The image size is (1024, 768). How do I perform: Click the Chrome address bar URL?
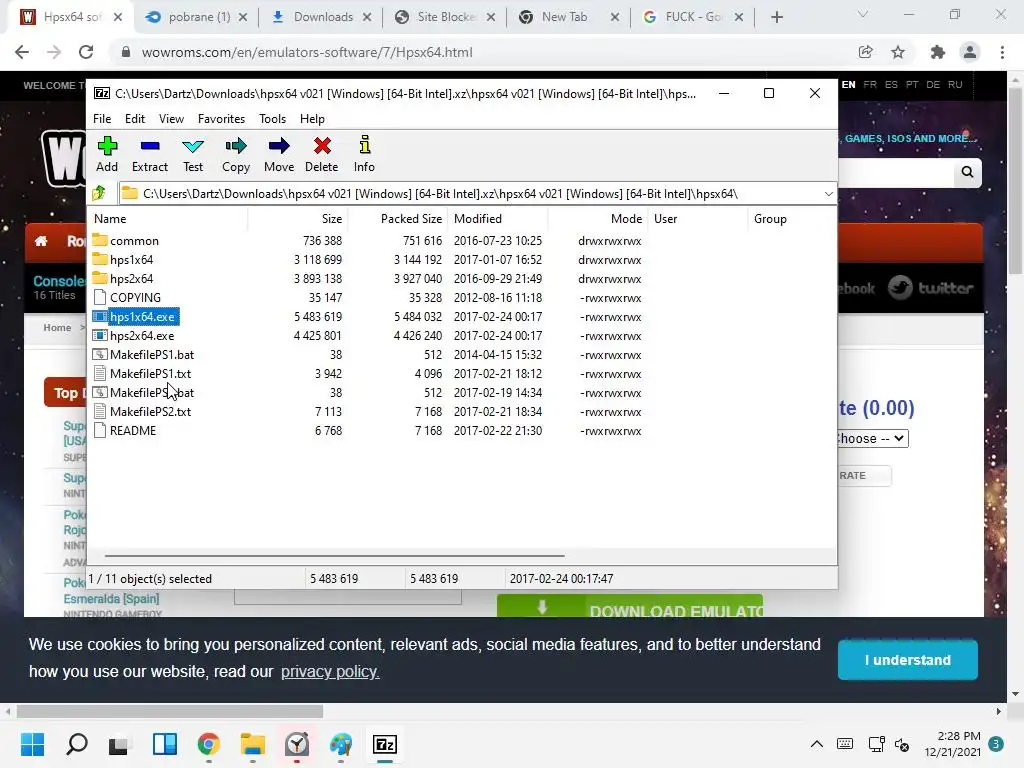pyautogui.click(x=307, y=52)
